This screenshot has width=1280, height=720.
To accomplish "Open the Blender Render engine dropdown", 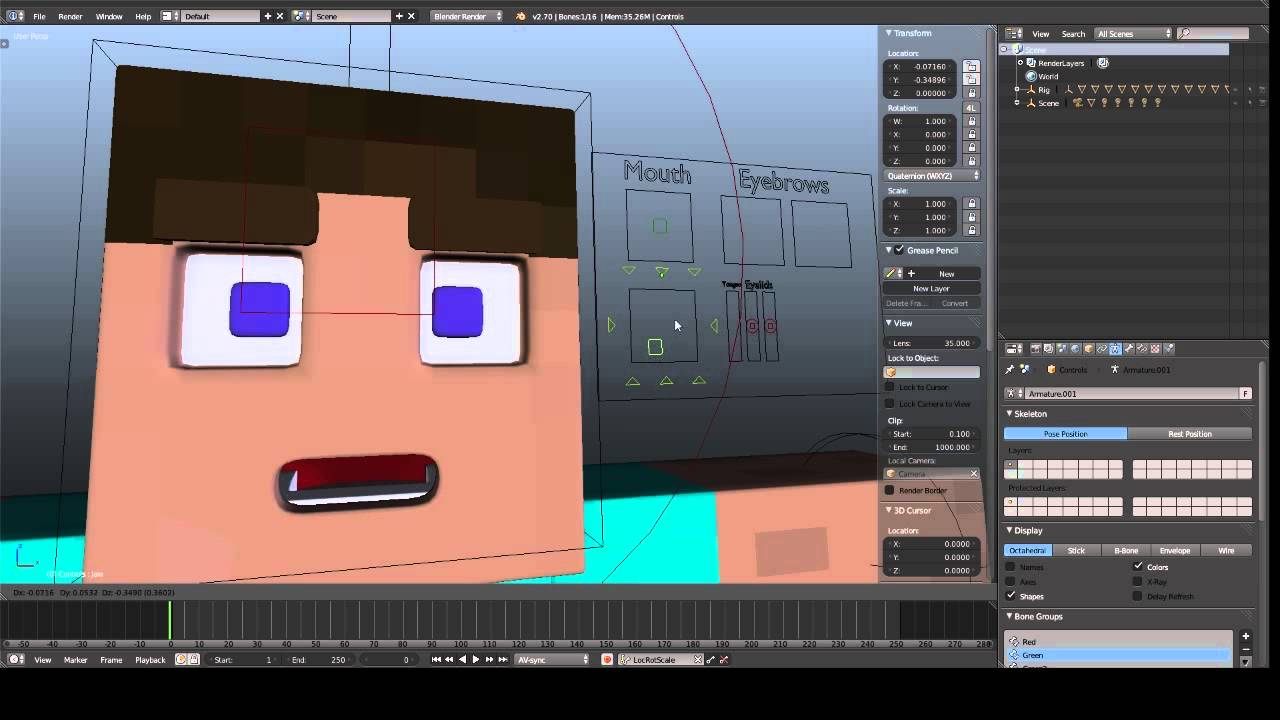I will (467, 16).
